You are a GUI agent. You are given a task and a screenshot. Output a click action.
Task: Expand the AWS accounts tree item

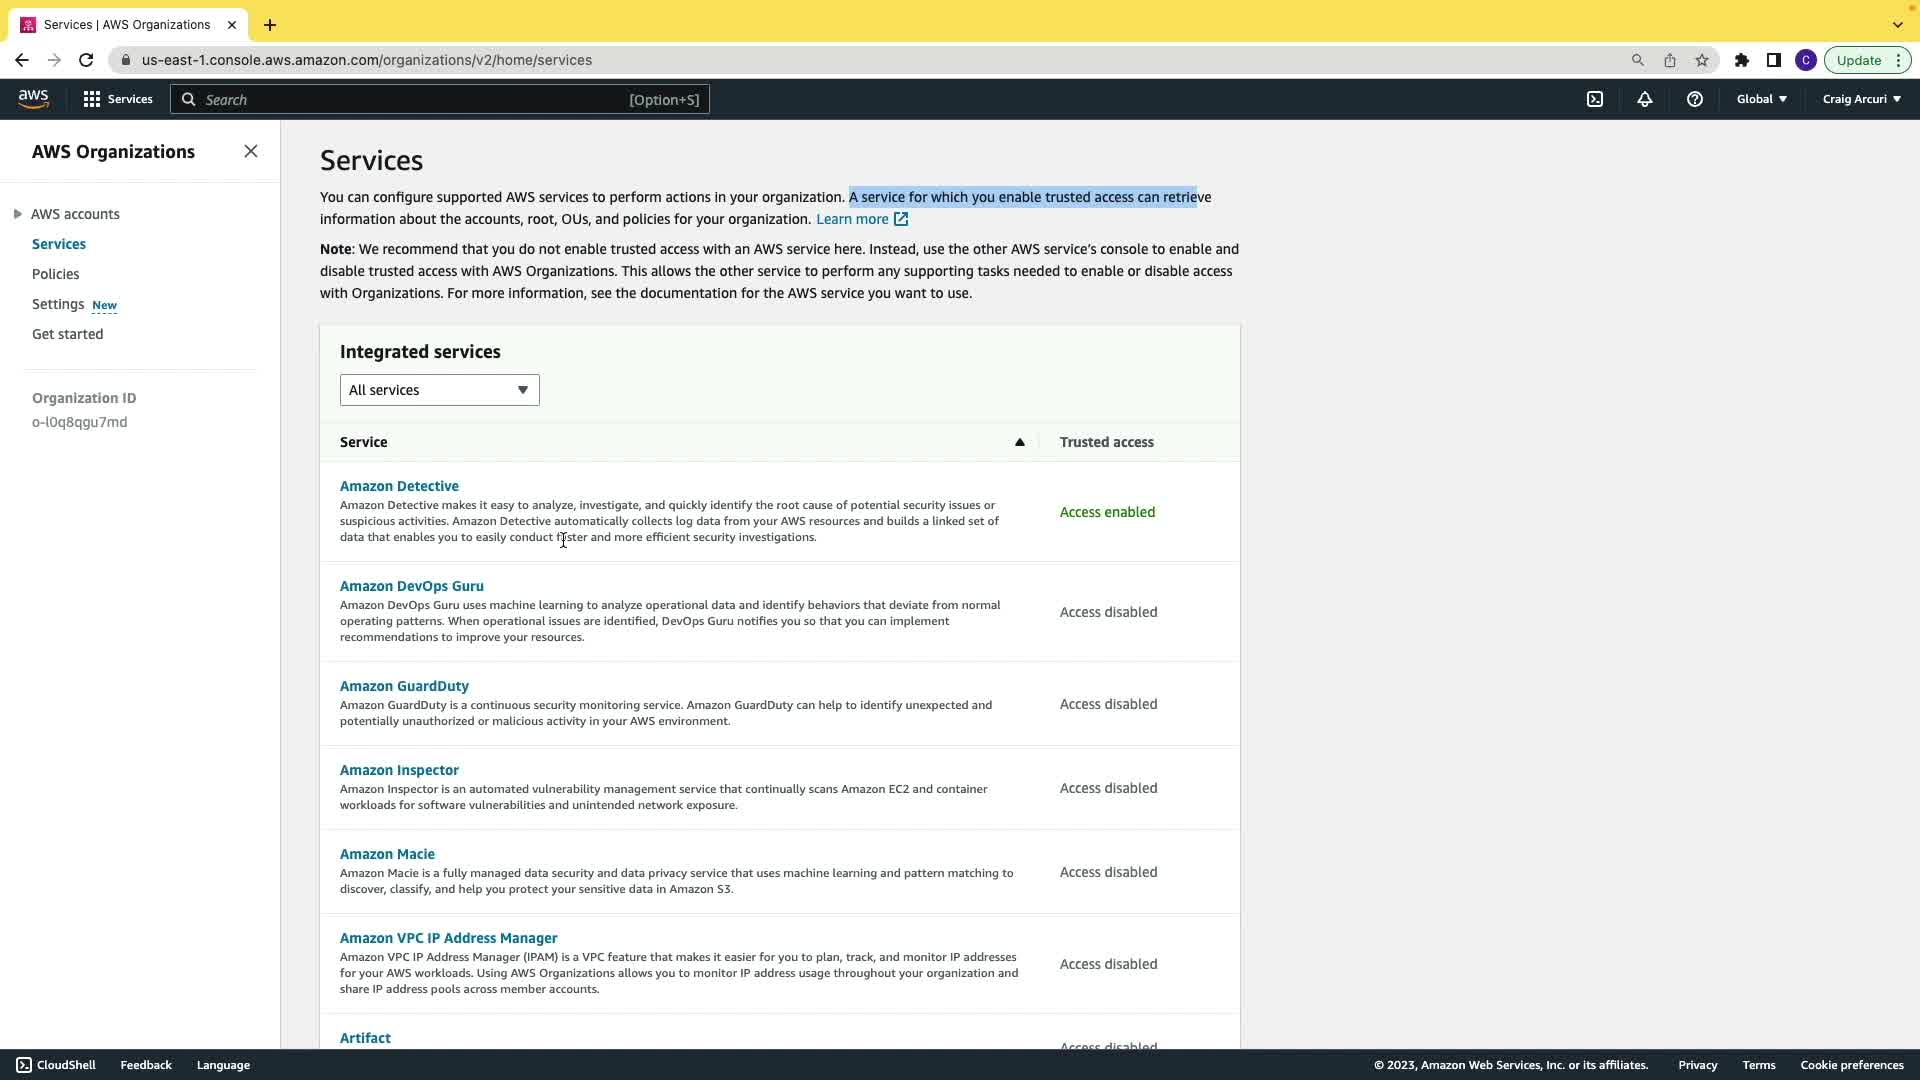coord(18,214)
